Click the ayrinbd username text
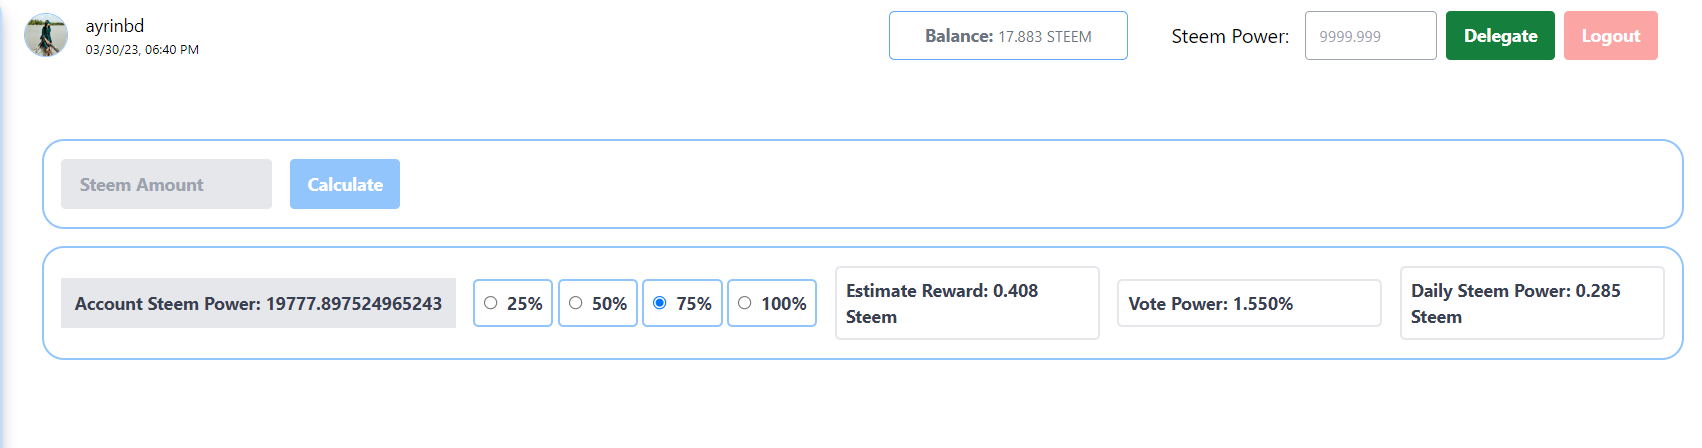 [114, 26]
